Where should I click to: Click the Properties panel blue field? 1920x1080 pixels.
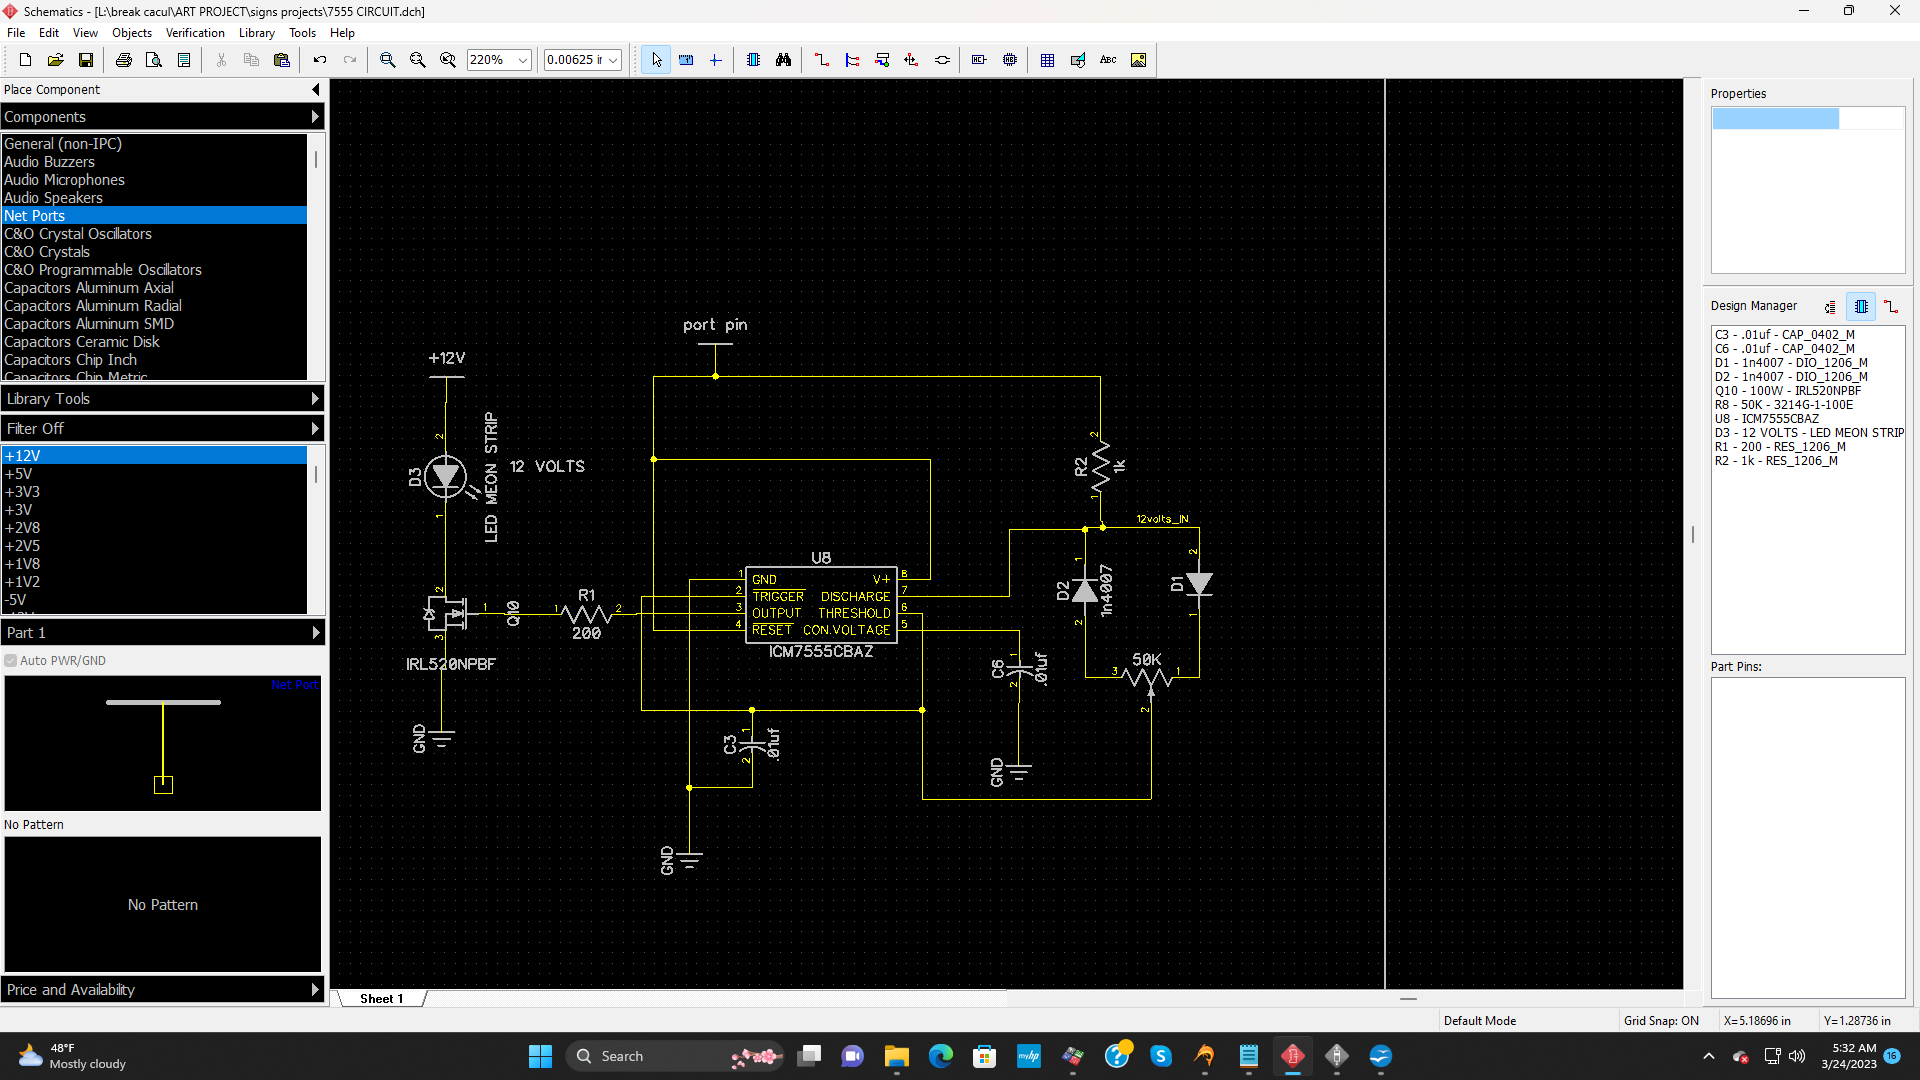tap(1775, 119)
